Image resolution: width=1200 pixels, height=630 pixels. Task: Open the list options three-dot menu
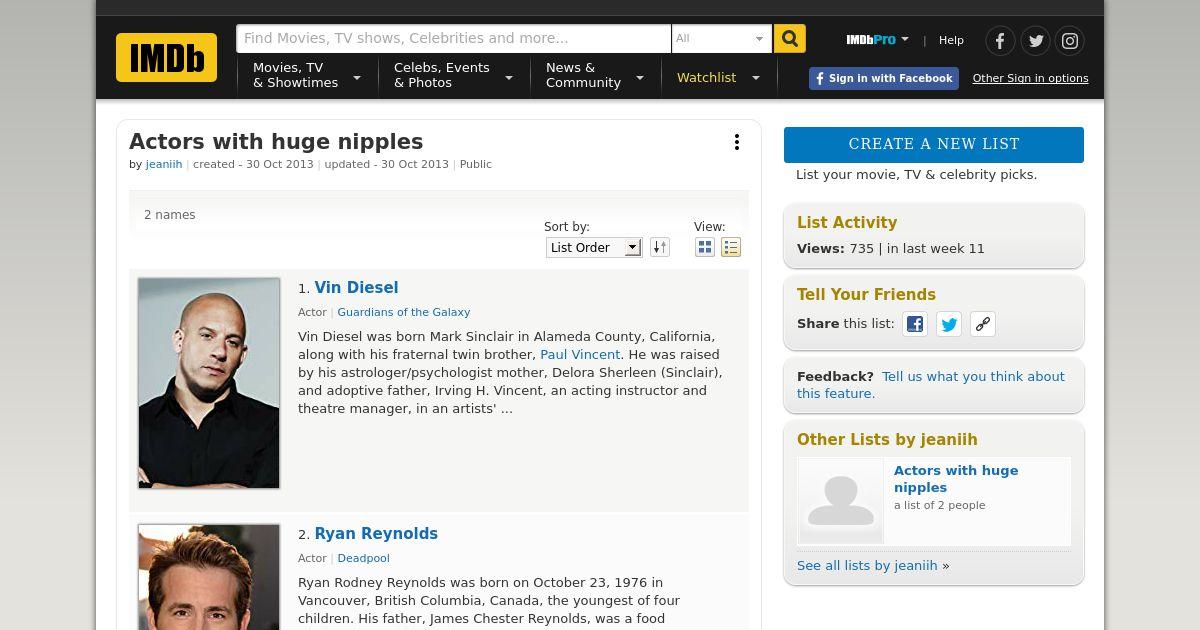click(x=737, y=142)
